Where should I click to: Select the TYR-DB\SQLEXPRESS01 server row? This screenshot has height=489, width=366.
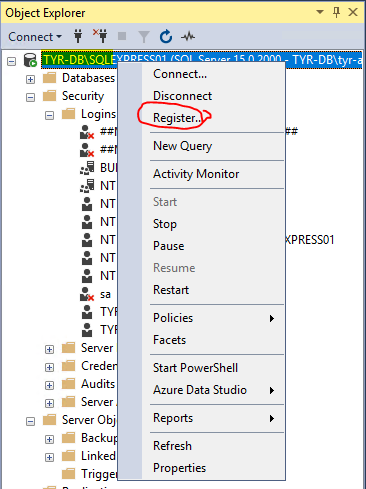pyautogui.click(x=201, y=60)
